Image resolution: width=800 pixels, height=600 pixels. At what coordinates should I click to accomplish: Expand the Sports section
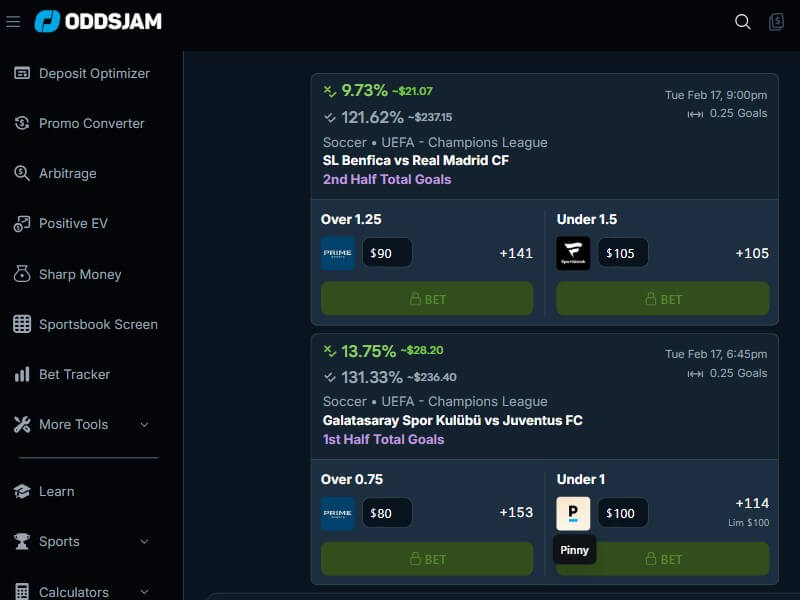coord(57,541)
